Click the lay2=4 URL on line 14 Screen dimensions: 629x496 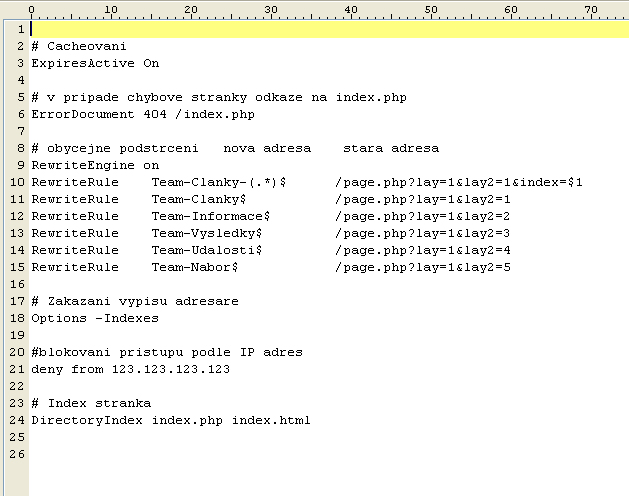423,250
